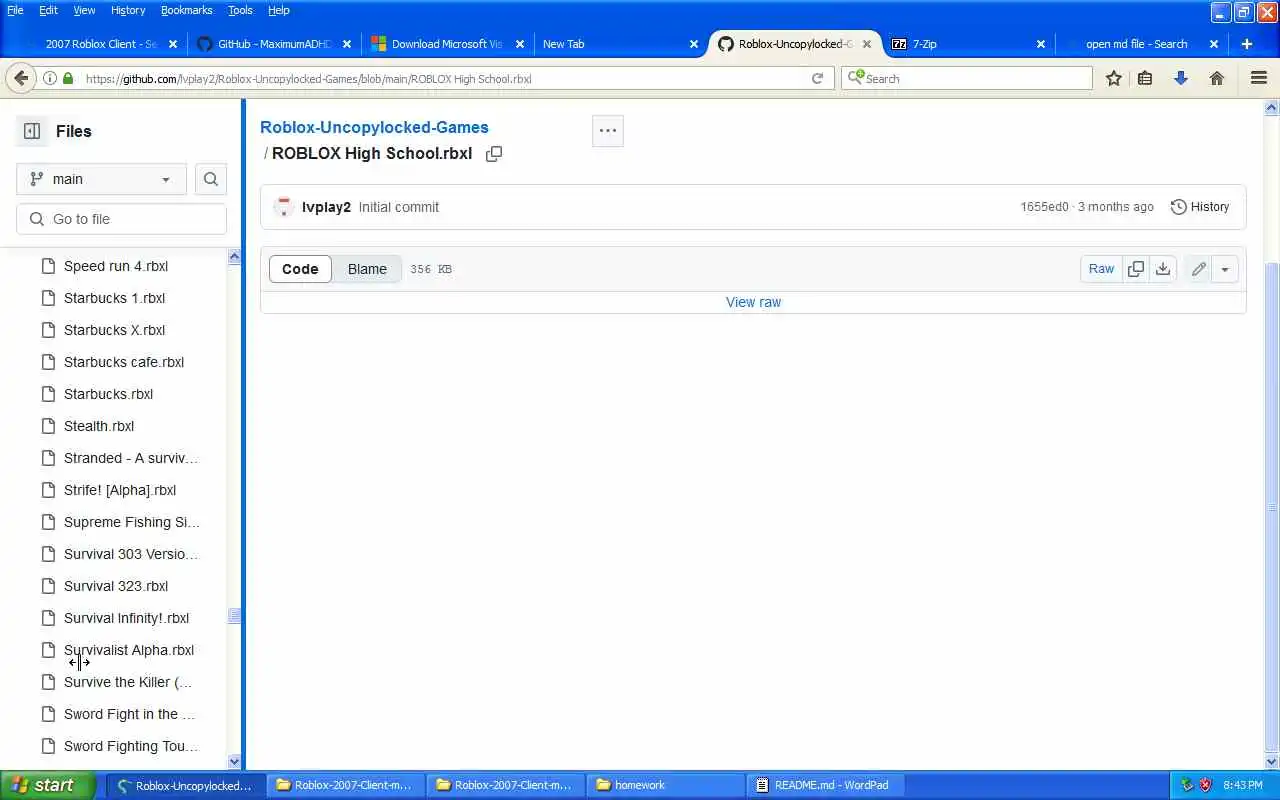Download raw file icon
Viewport: 1280px width, 800px height.
coord(1163,269)
